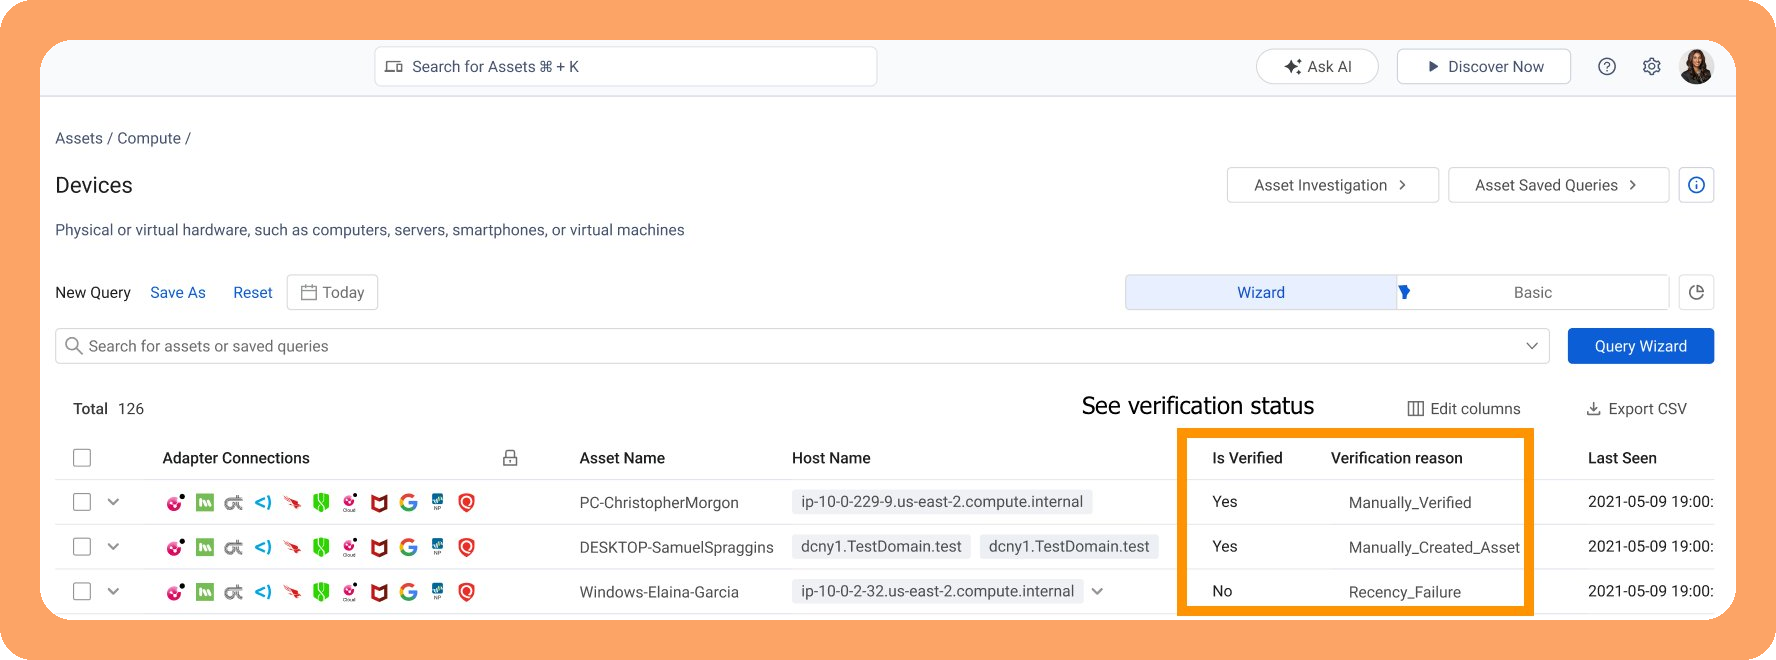Expand the Windows-Elaina-Garcia row chevron
The height and width of the screenshot is (660, 1776).
[113, 591]
